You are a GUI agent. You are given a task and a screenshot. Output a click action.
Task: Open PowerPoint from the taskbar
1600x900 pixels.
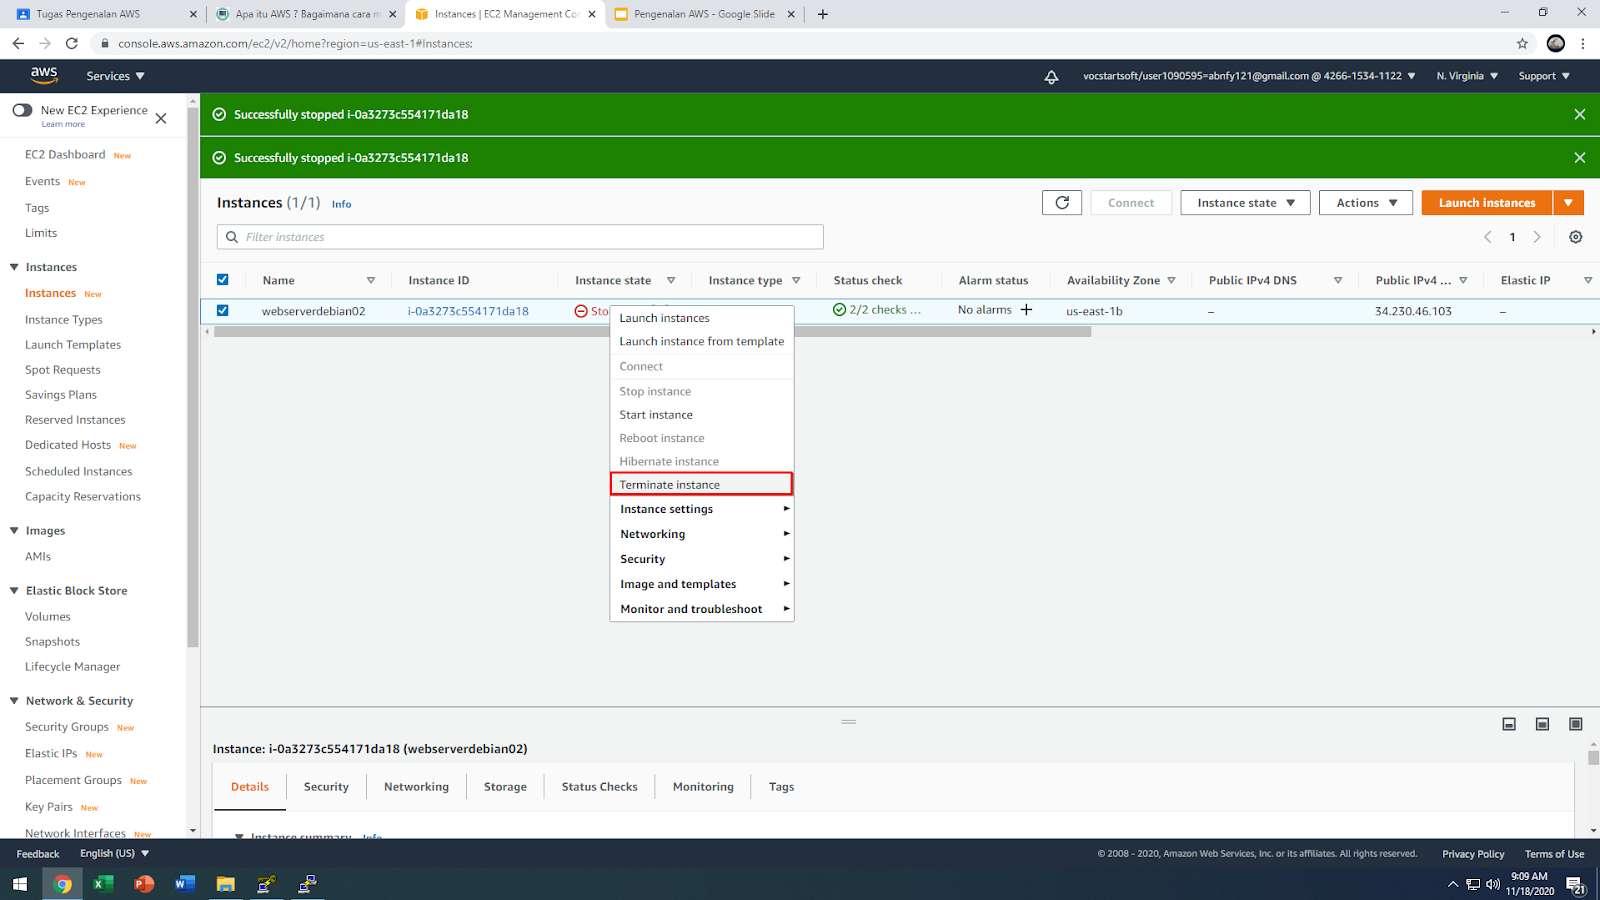point(143,884)
